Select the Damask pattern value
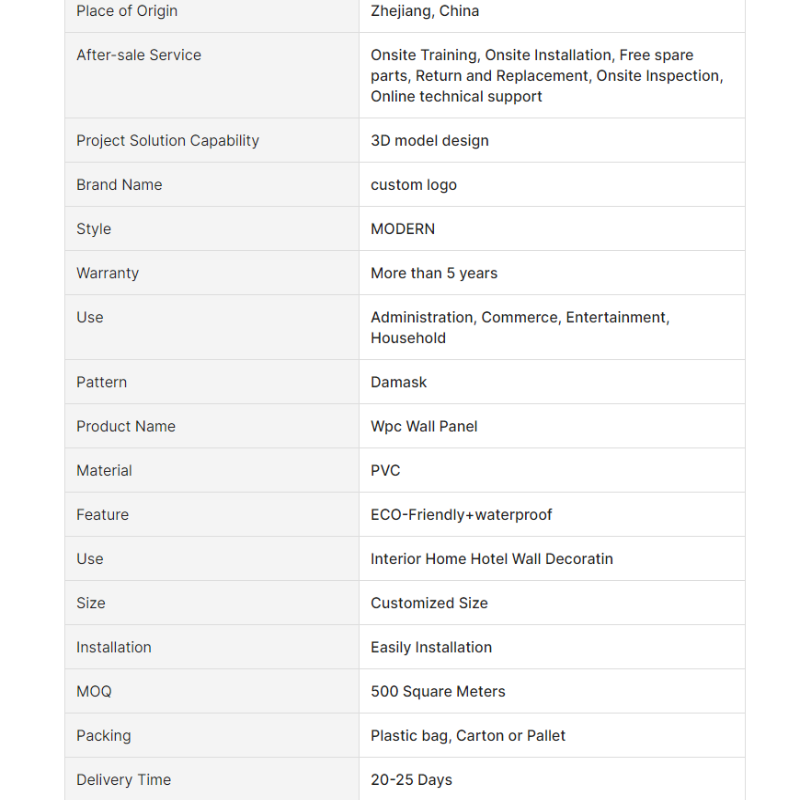800x800 pixels. click(398, 382)
